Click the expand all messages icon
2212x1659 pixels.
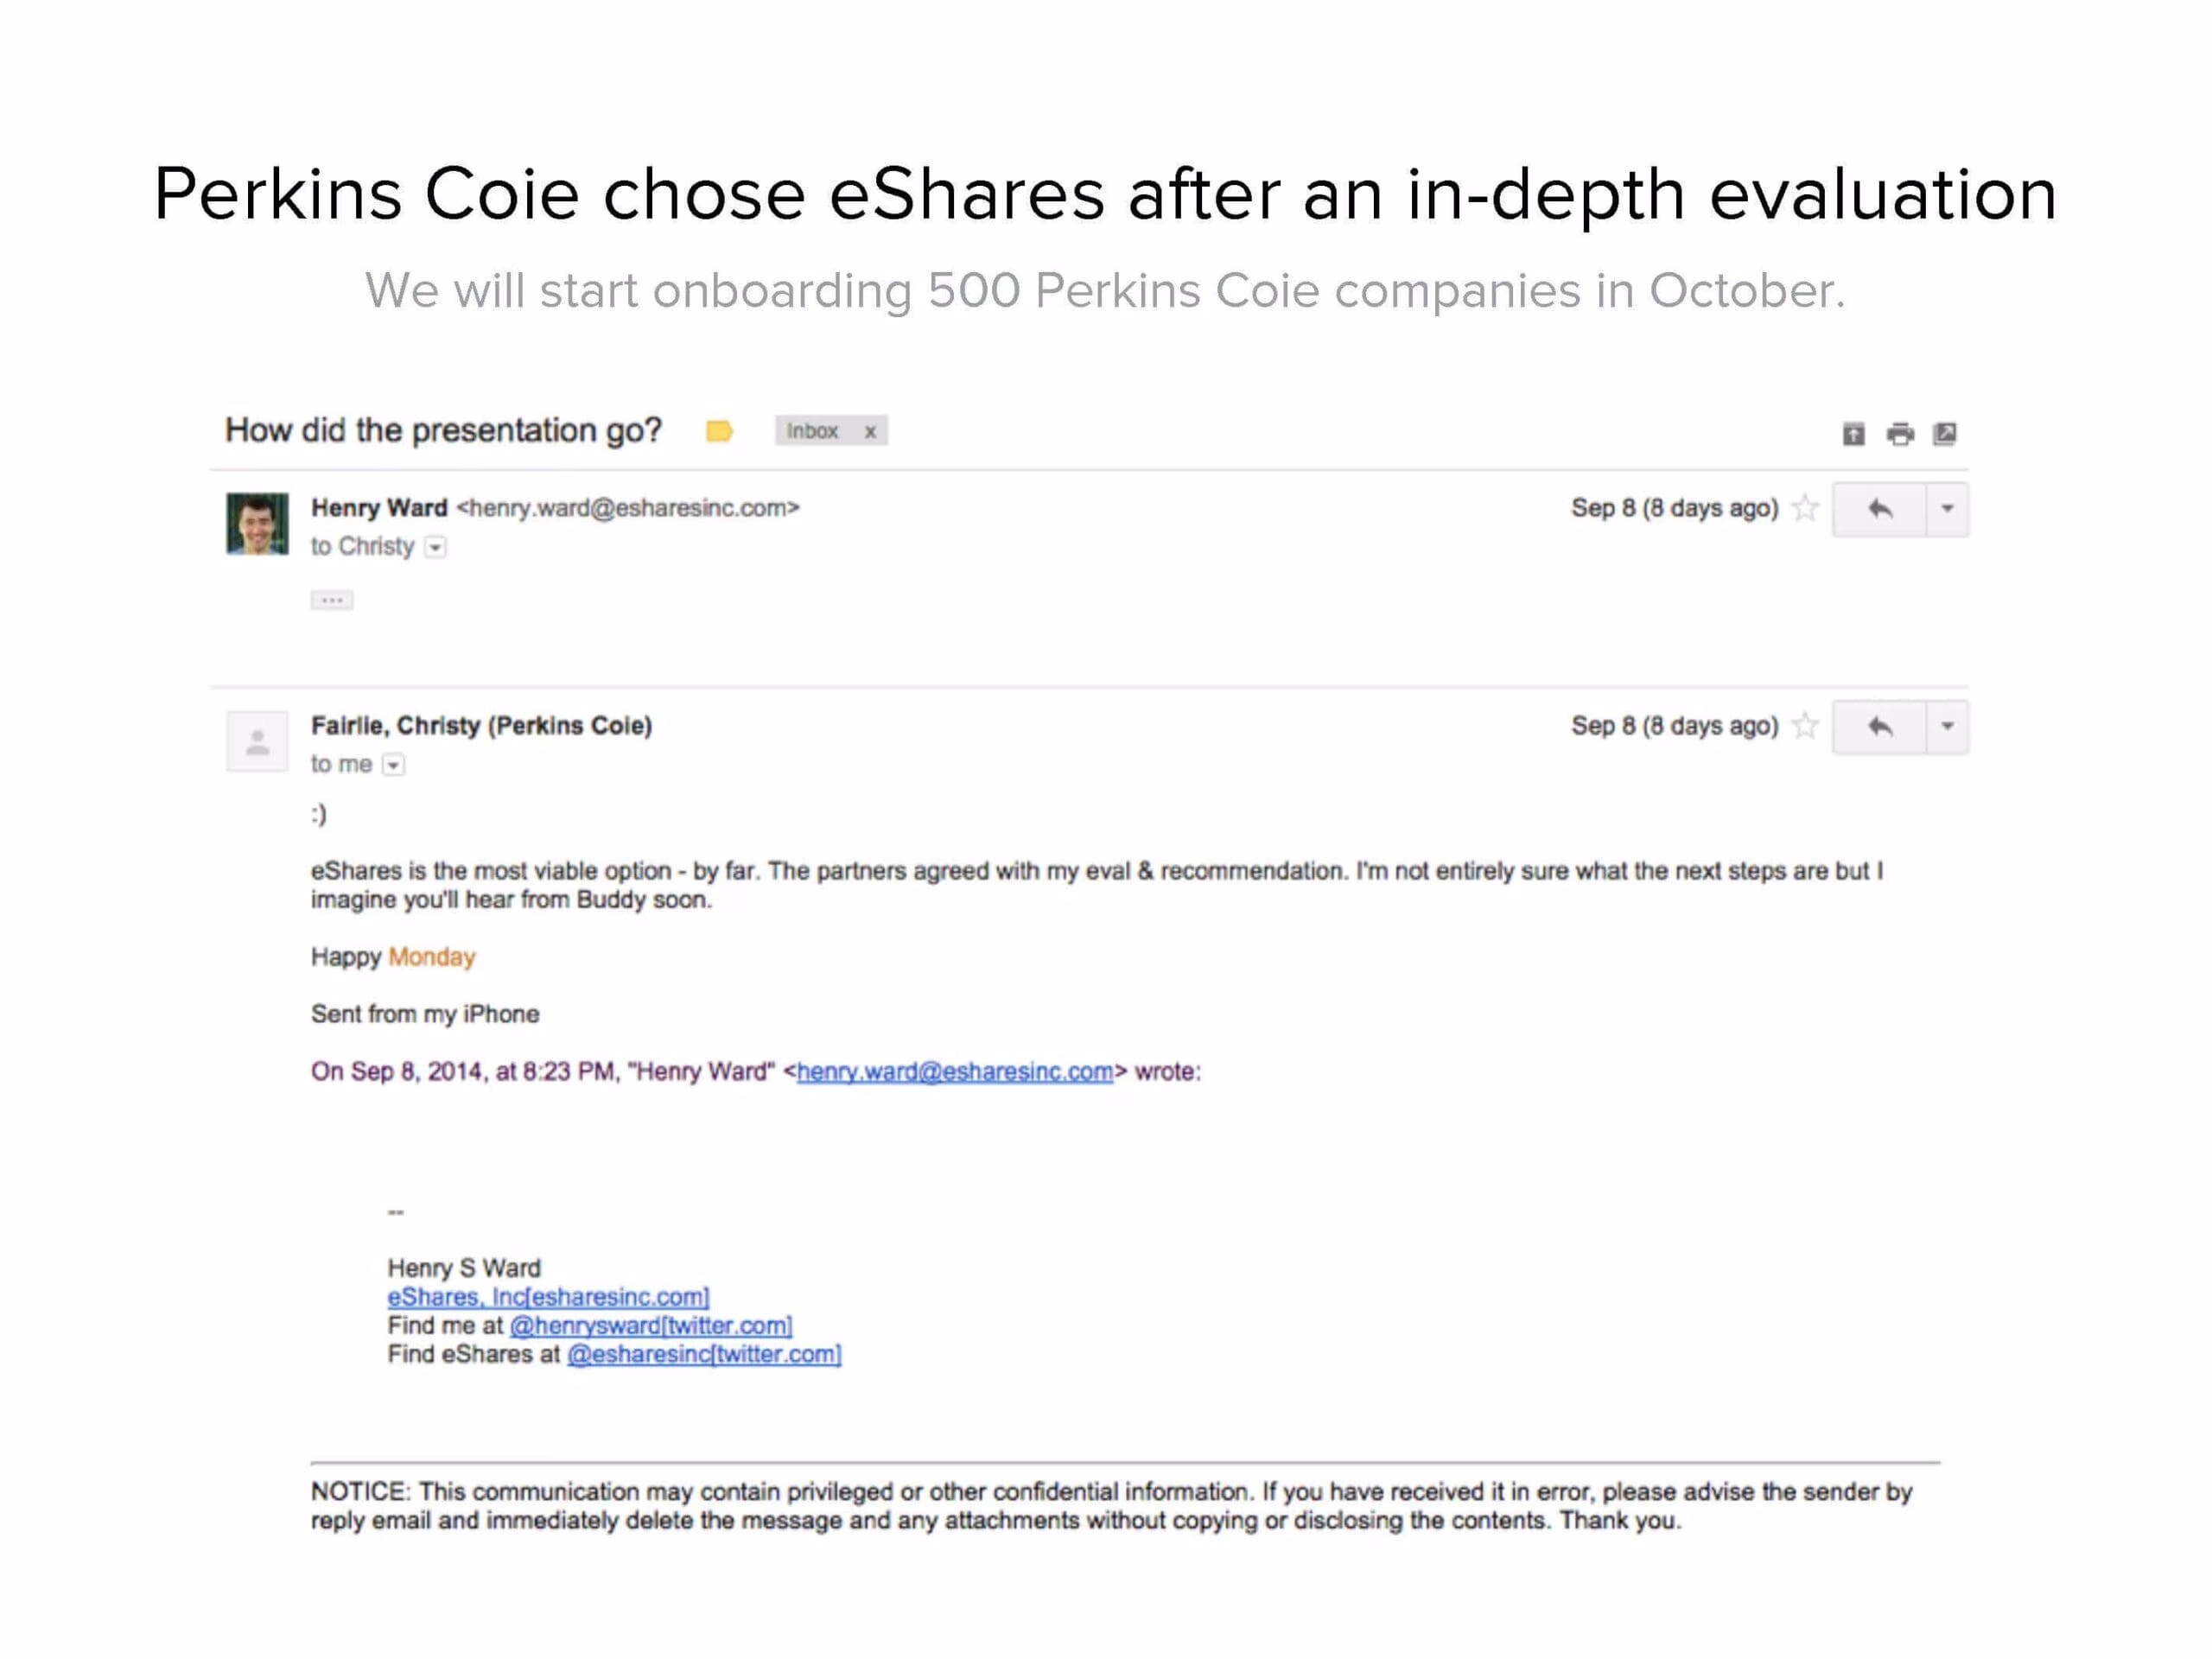(x=1853, y=434)
